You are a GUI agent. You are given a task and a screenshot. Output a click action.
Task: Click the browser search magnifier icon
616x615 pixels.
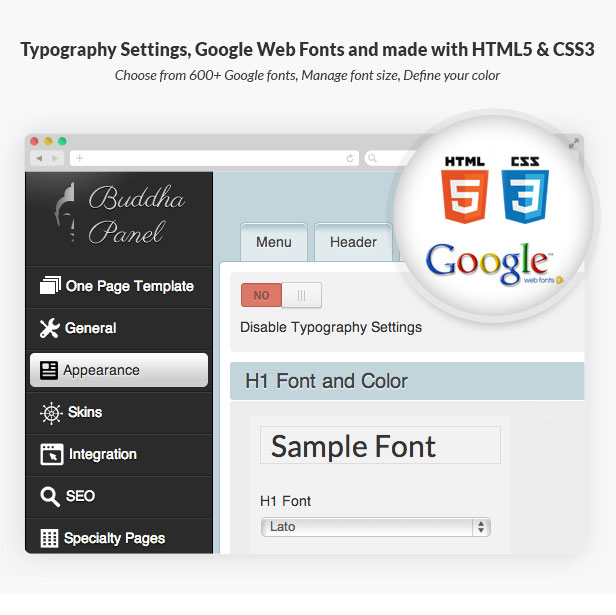pyautogui.click(x=372, y=158)
